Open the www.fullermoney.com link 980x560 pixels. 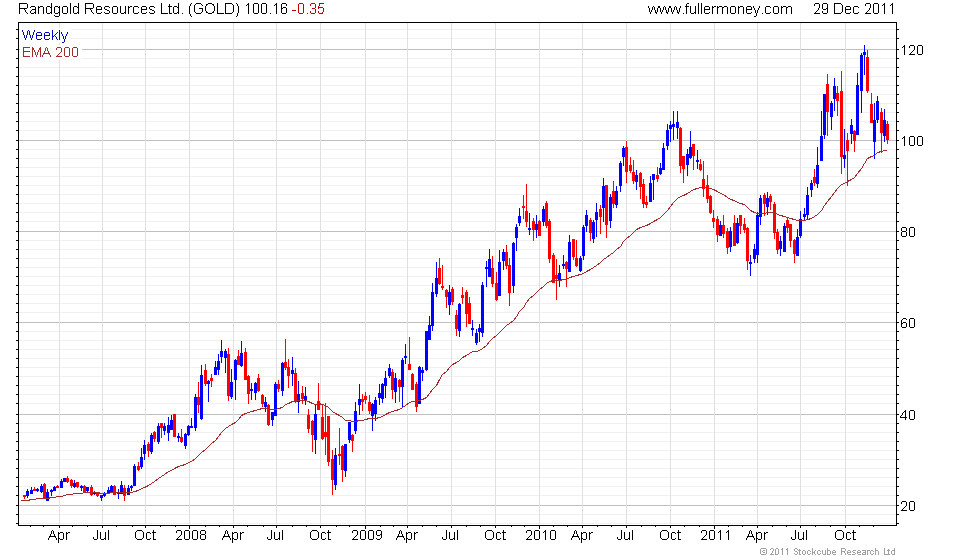[x=720, y=9]
